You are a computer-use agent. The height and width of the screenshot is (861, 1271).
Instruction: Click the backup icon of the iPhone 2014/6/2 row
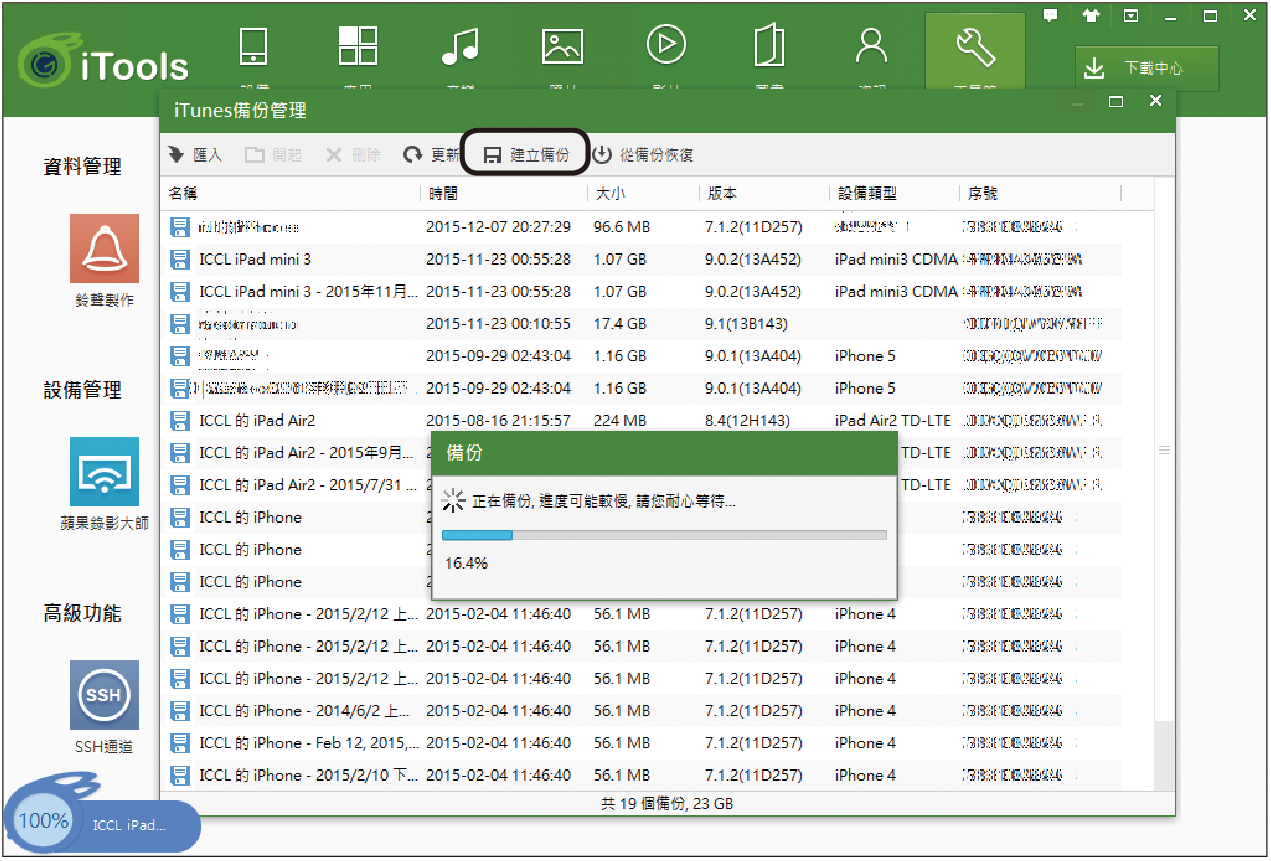(x=180, y=711)
